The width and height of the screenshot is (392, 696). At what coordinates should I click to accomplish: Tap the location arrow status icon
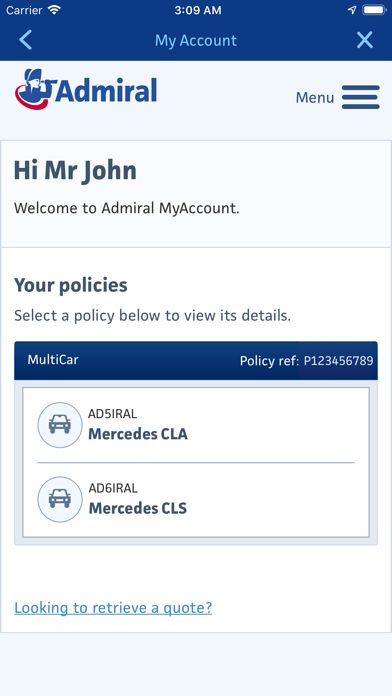(x=352, y=10)
